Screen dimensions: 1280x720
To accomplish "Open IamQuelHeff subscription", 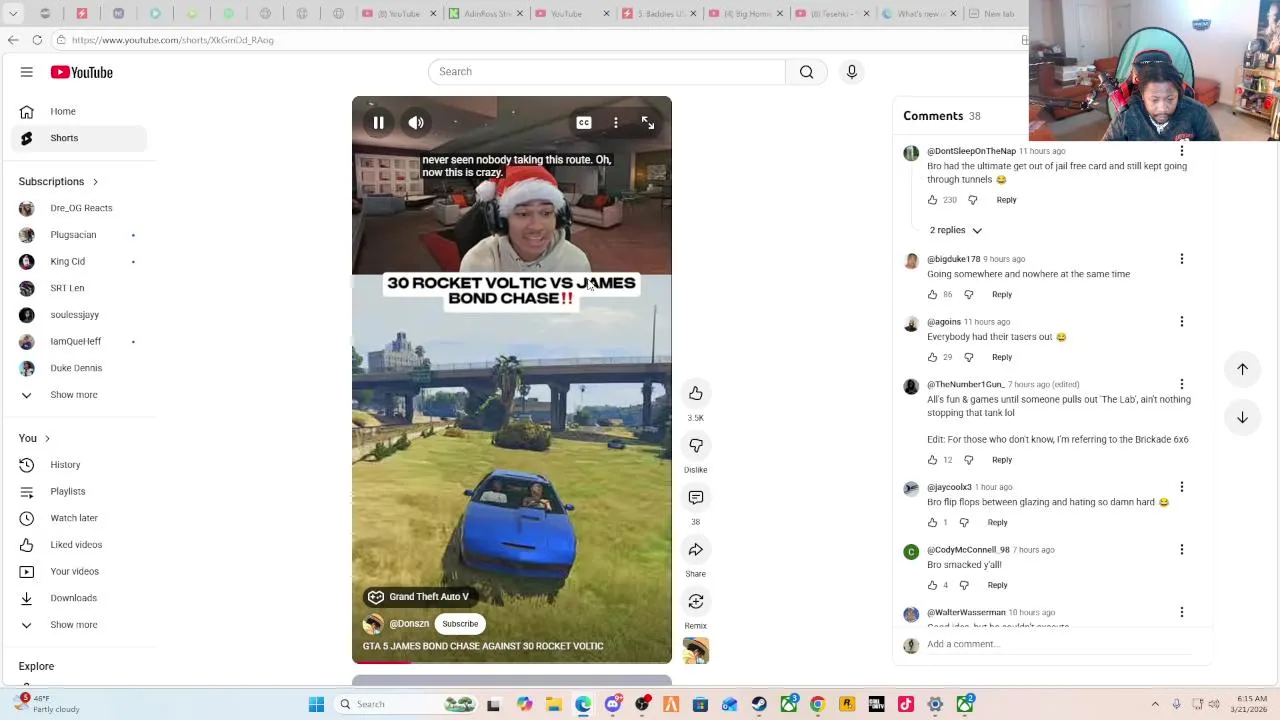I will tap(79, 341).
